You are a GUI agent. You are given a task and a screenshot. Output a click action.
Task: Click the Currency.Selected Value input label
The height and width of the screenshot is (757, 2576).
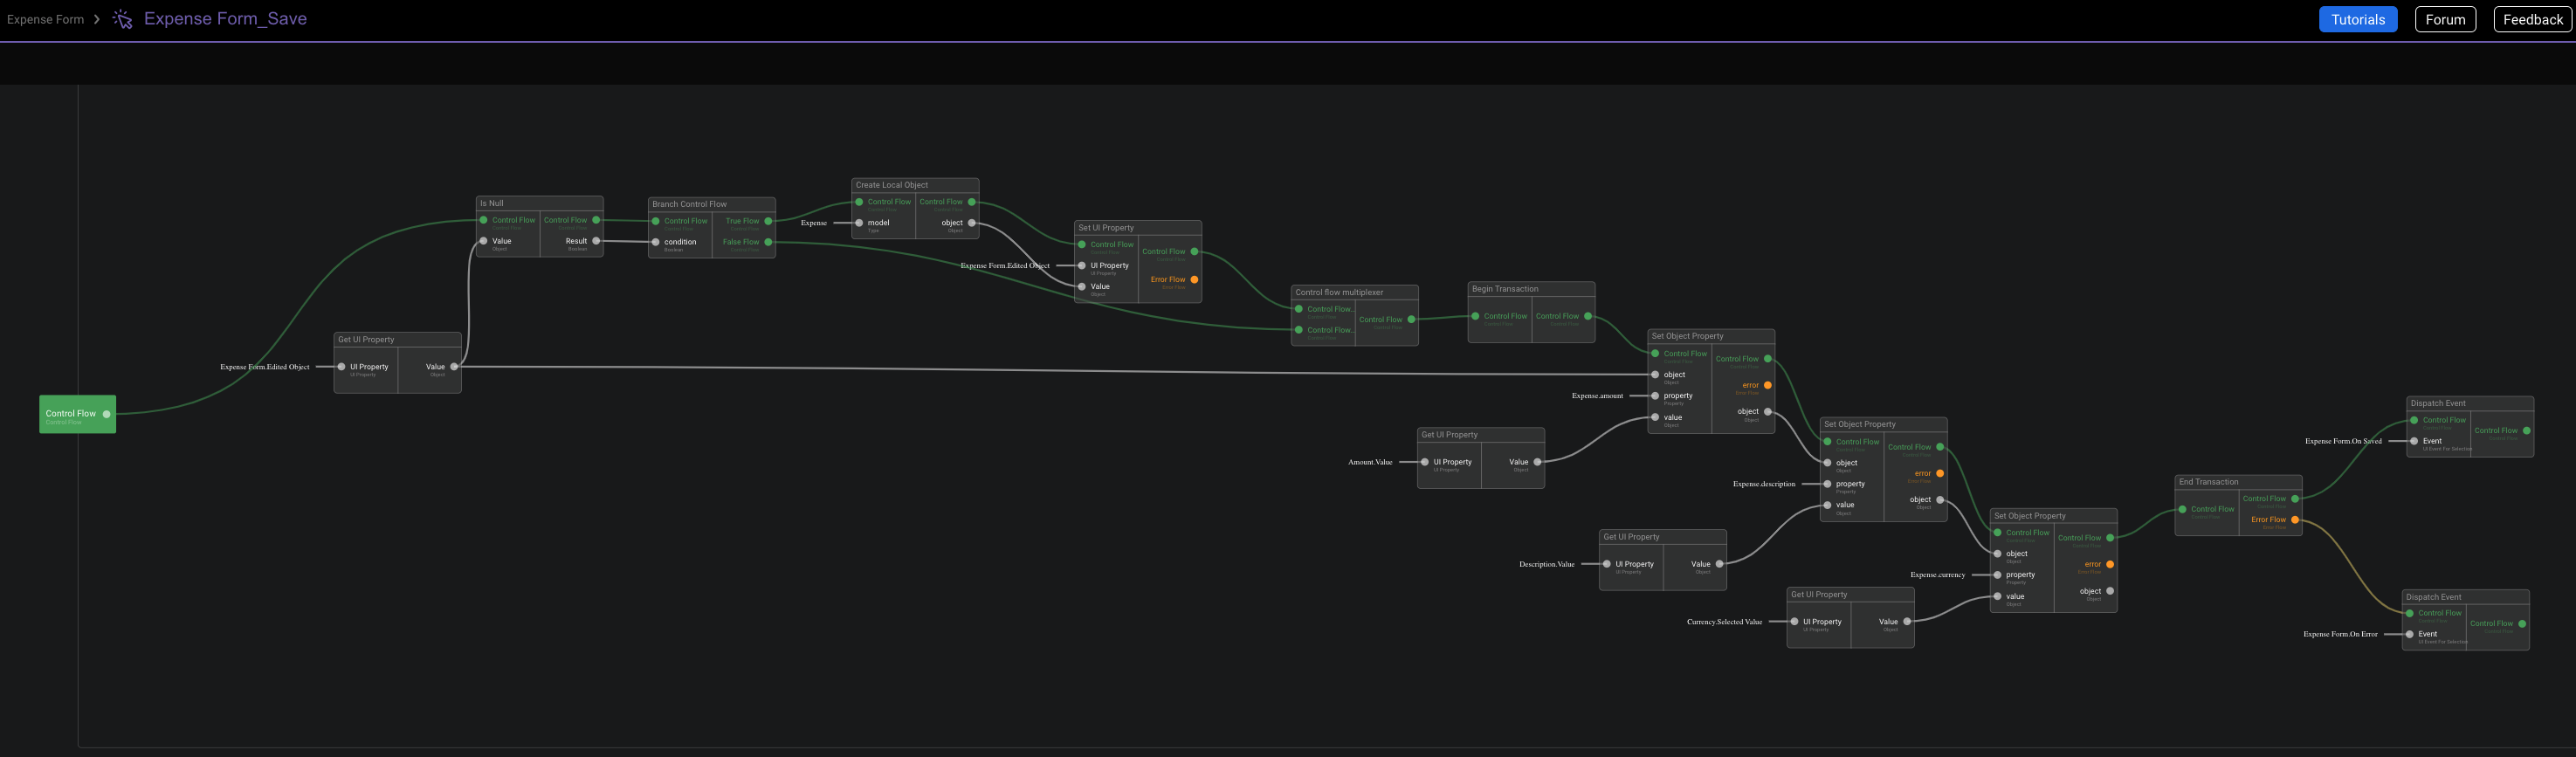pyautogui.click(x=1724, y=622)
